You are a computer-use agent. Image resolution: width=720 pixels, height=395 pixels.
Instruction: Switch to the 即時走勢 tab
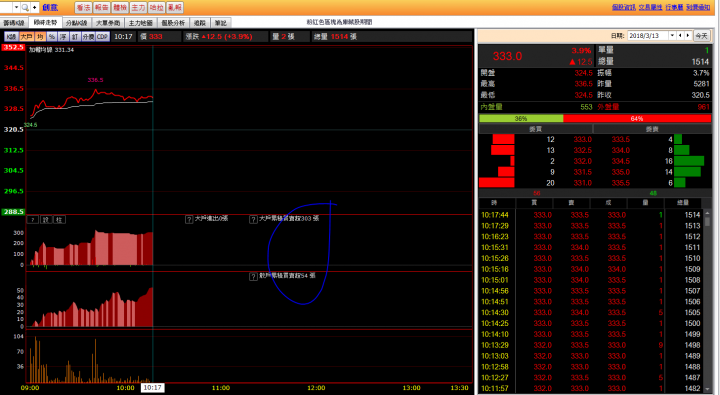45,23
